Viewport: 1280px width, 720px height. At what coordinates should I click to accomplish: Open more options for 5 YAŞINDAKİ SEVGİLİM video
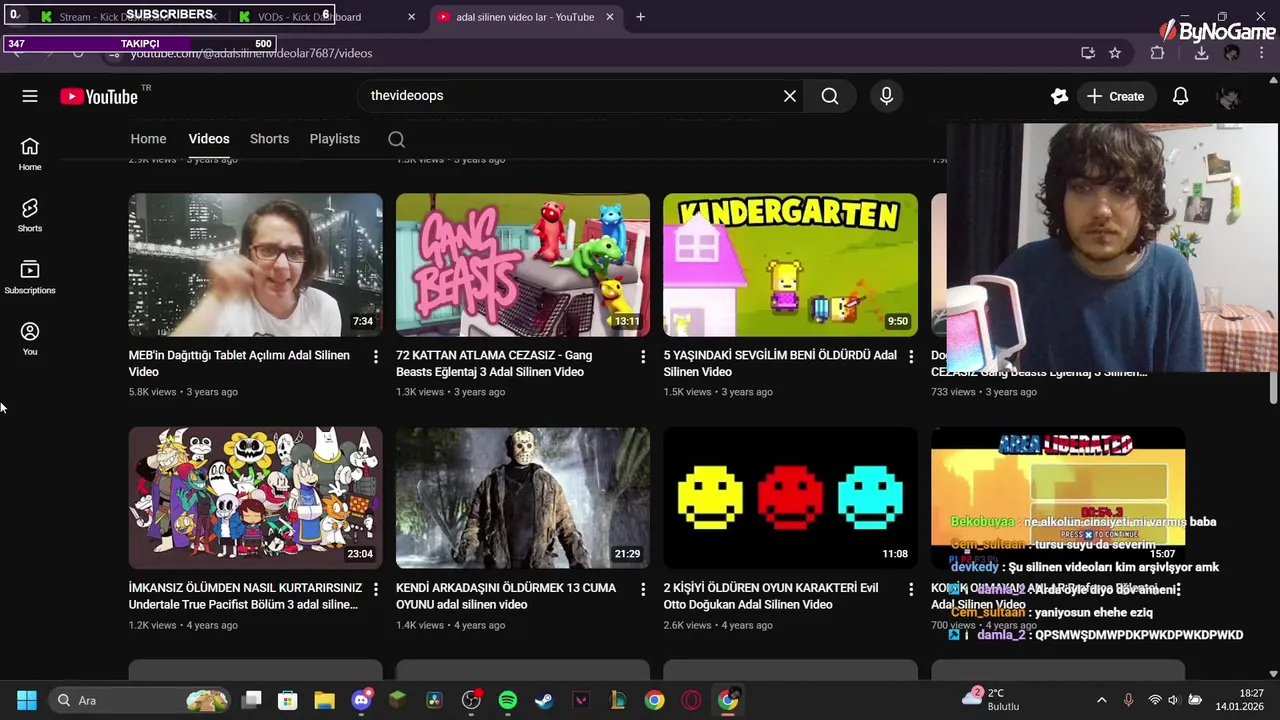(911, 357)
